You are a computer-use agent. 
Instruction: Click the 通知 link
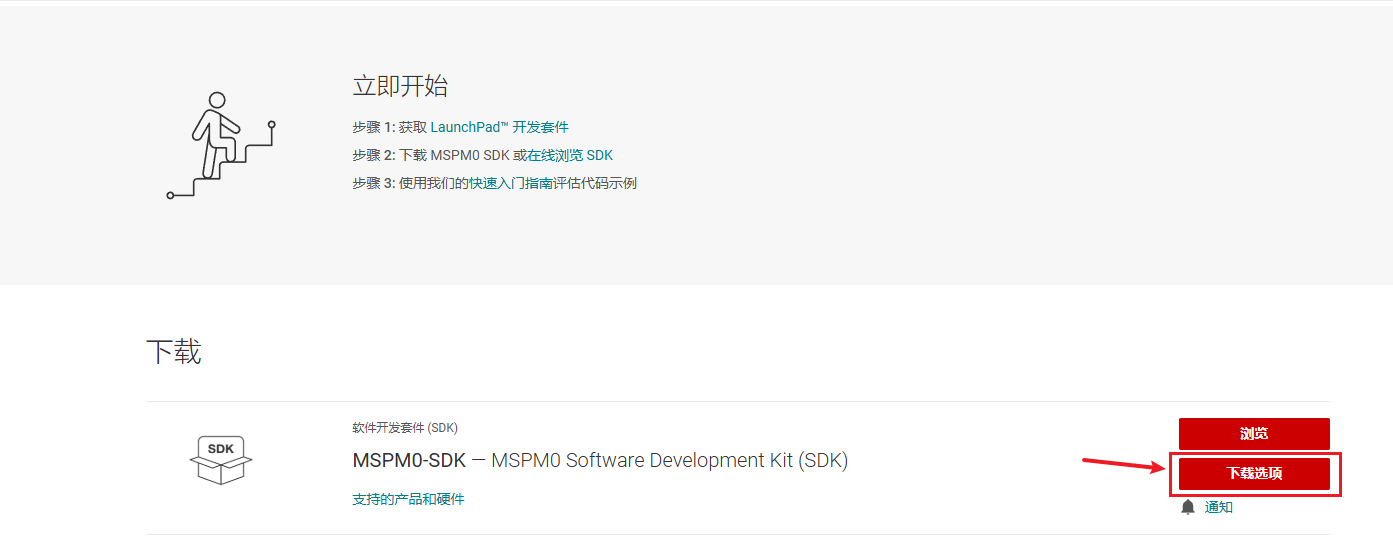(x=1219, y=507)
